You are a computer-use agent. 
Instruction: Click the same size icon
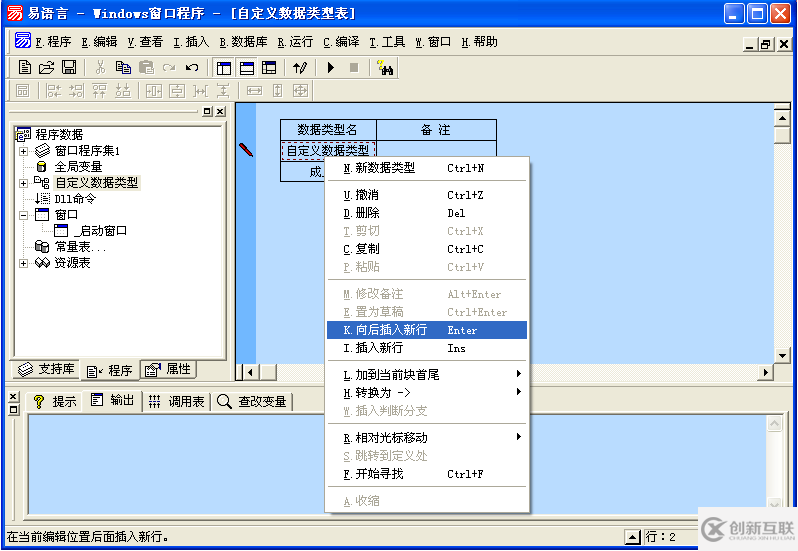(300, 91)
